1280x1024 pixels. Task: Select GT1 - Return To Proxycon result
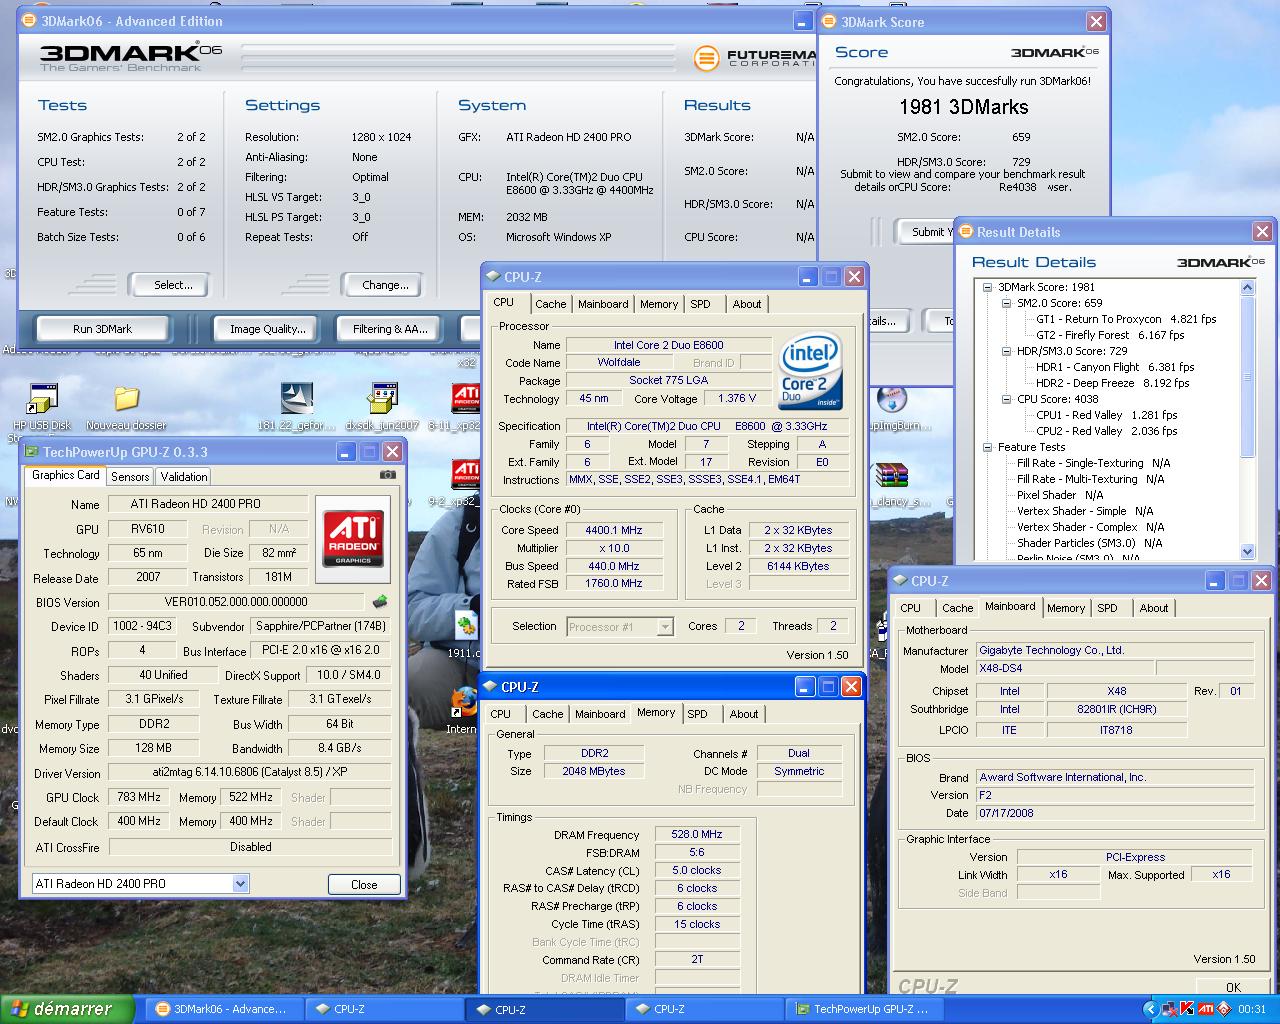click(x=1126, y=319)
